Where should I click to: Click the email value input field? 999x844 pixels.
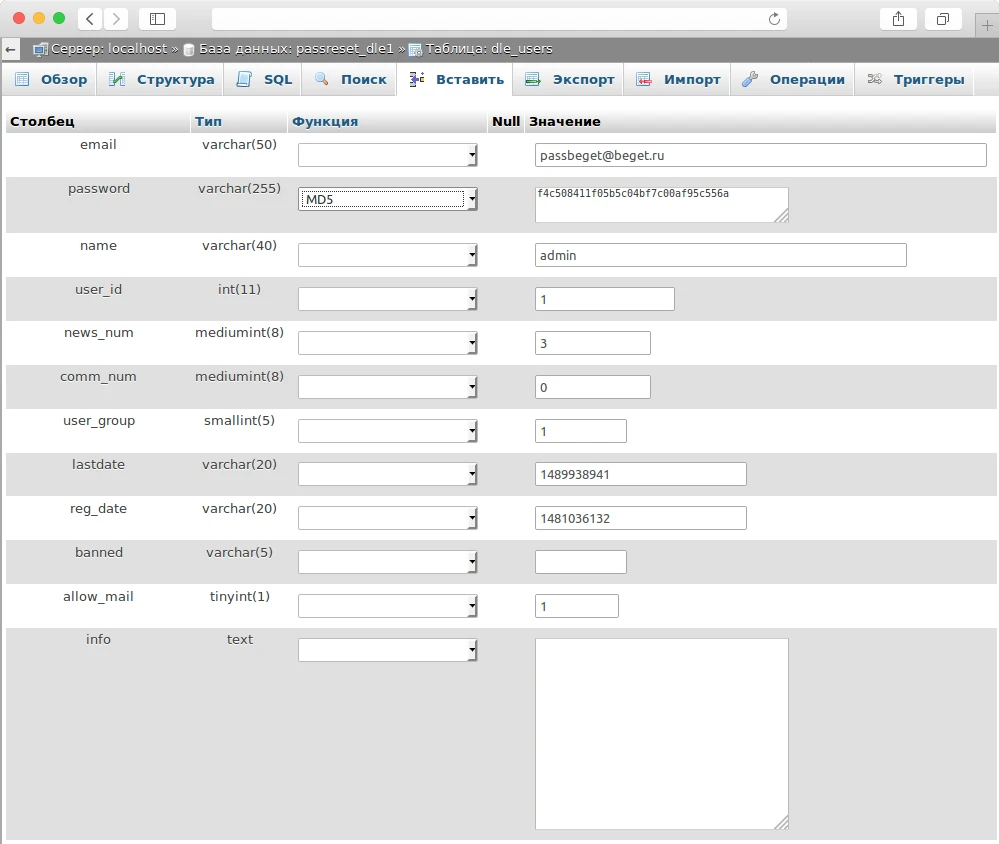(760, 155)
